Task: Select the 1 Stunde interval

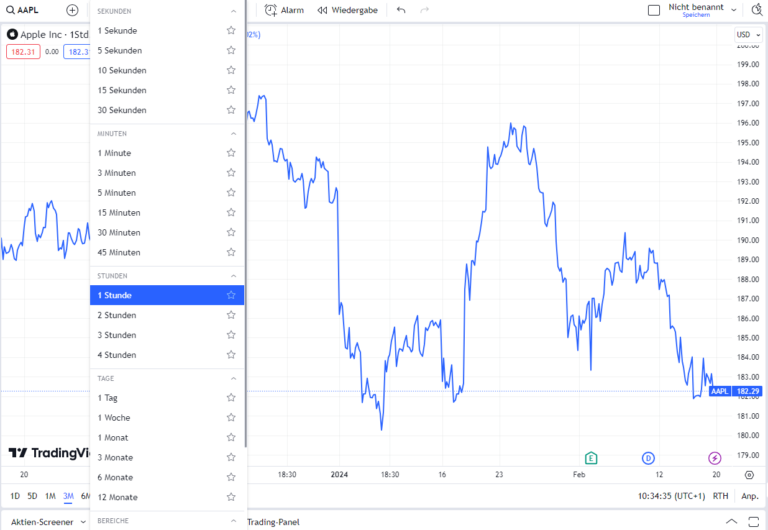Action: 167,295
